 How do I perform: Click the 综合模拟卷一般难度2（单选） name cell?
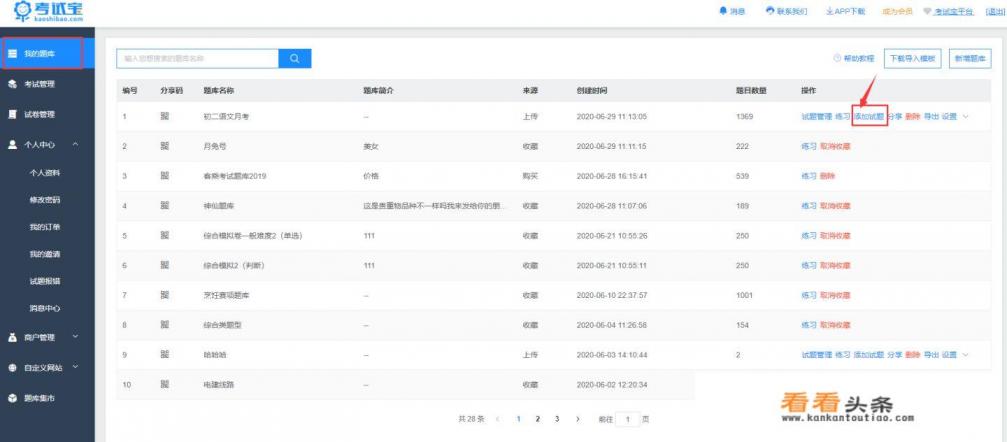(x=252, y=236)
